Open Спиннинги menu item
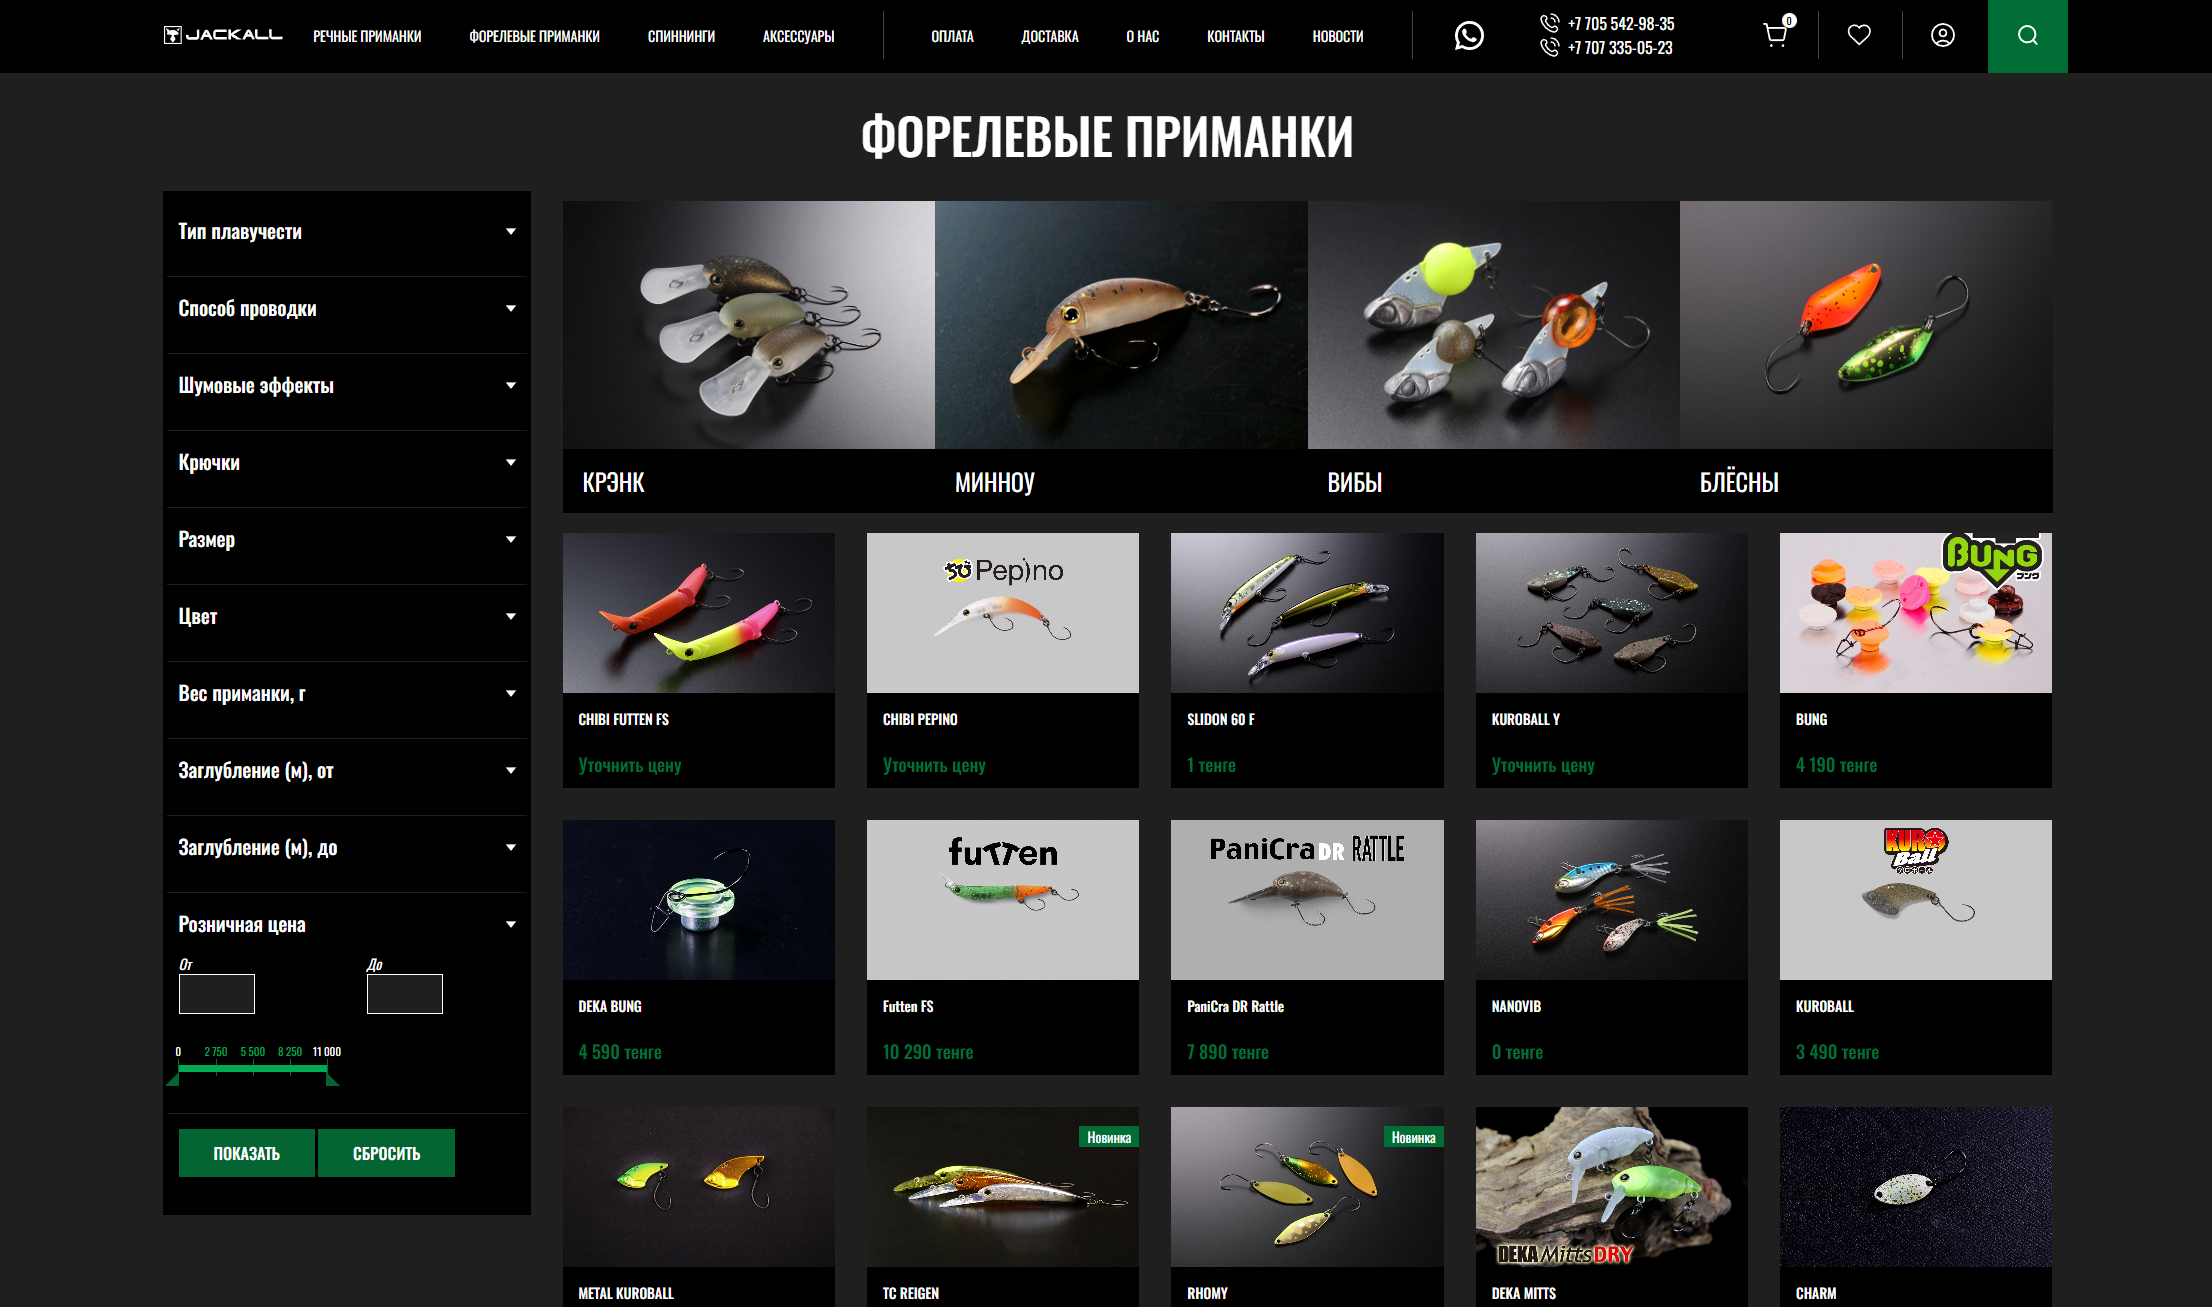This screenshot has width=2212, height=1307. [x=681, y=36]
